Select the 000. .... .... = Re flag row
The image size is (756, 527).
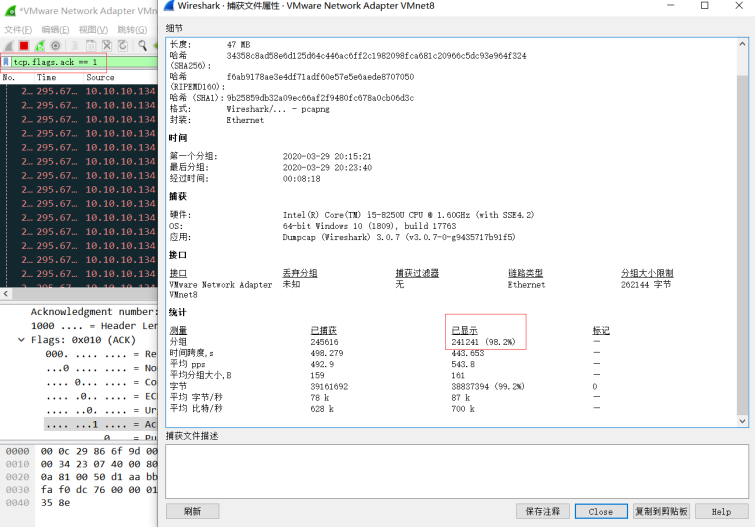pyautogui.click(x=101, y=354)
